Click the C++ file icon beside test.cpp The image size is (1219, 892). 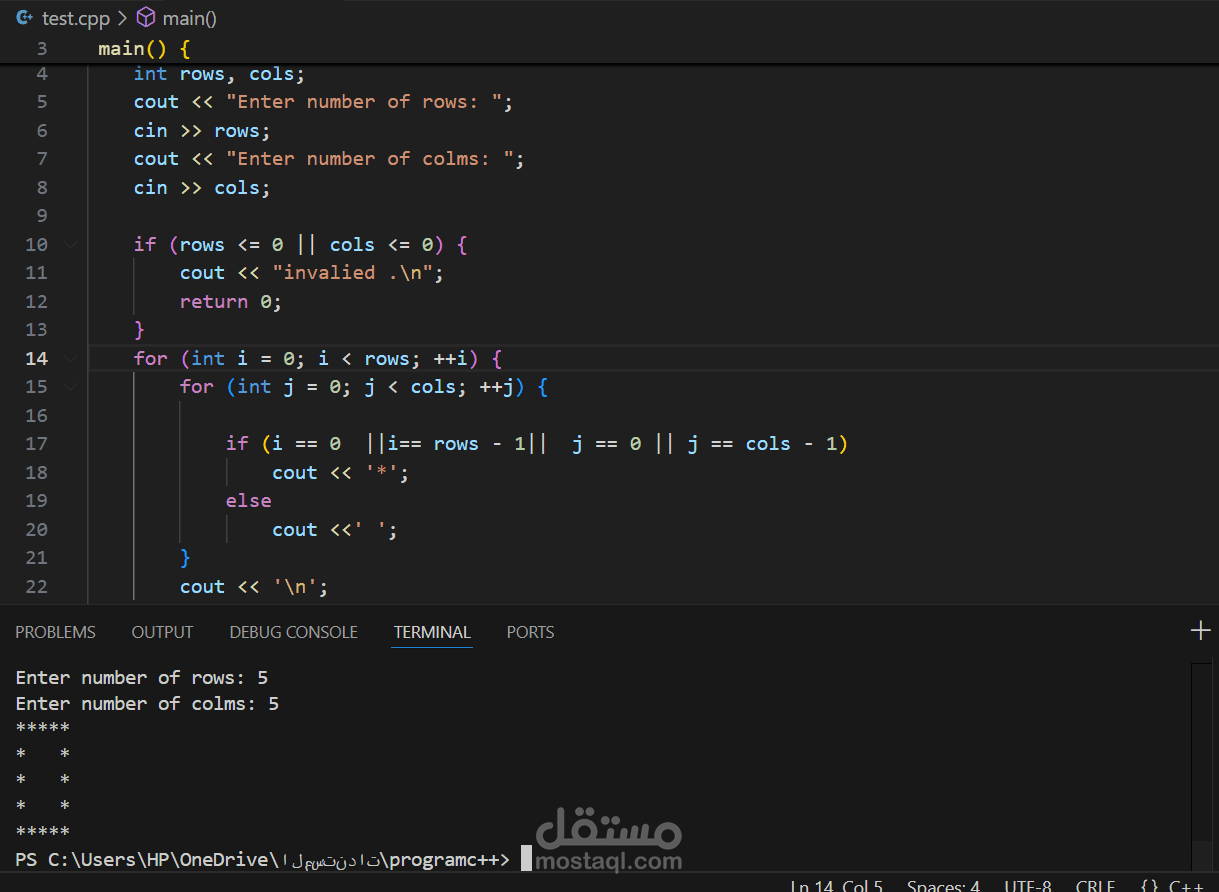coord(25,18)
